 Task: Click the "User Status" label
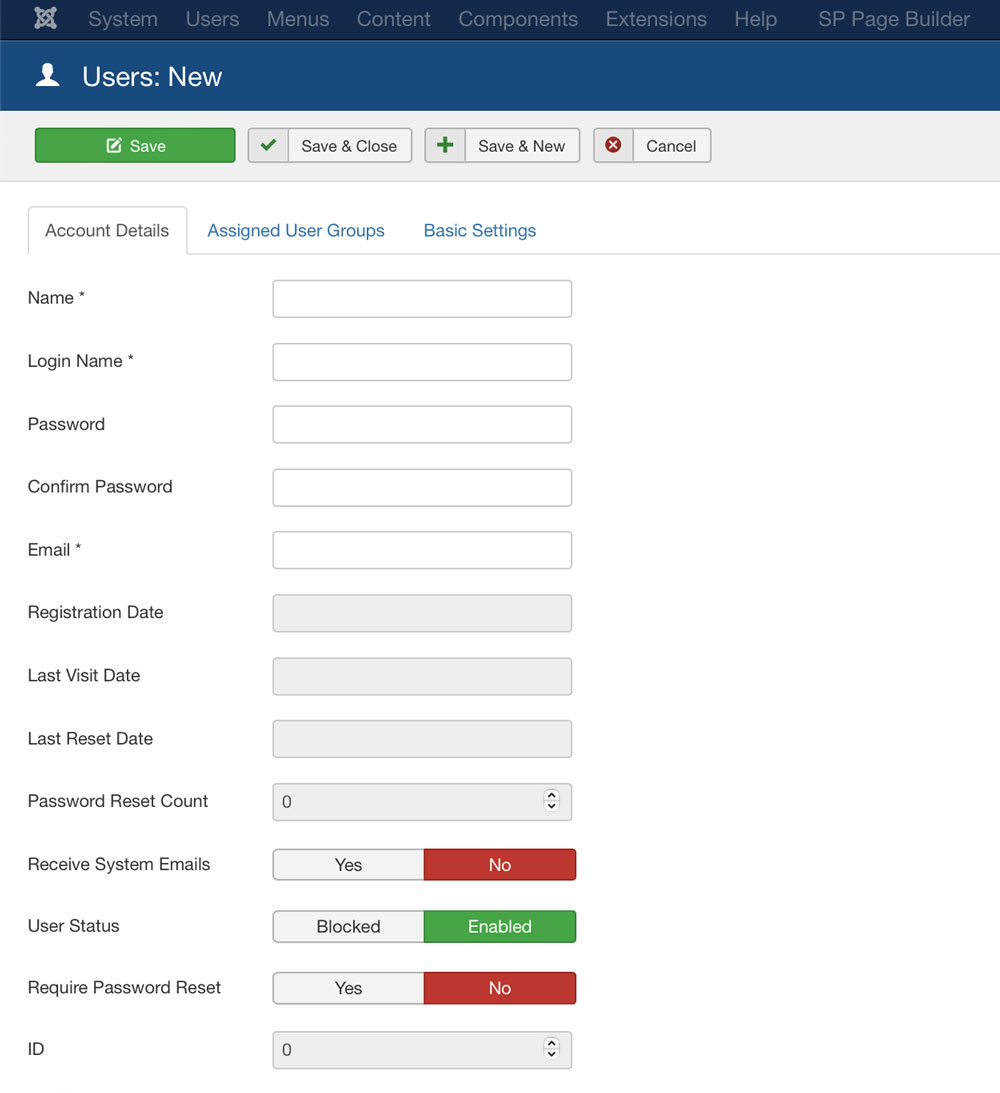tap(73, 926)
